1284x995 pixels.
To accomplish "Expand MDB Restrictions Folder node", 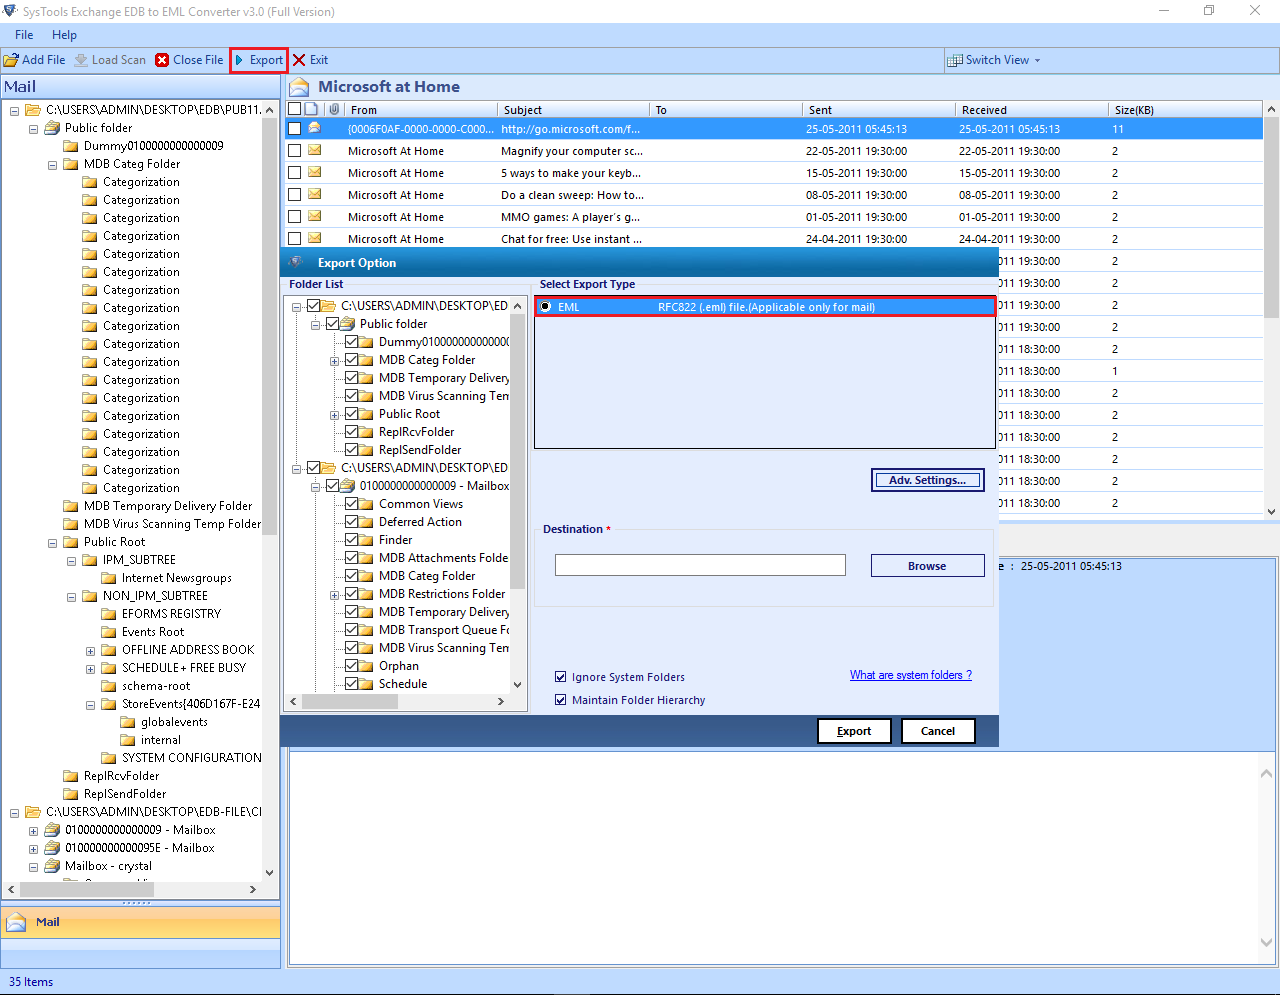I will [x=335, y=595].
